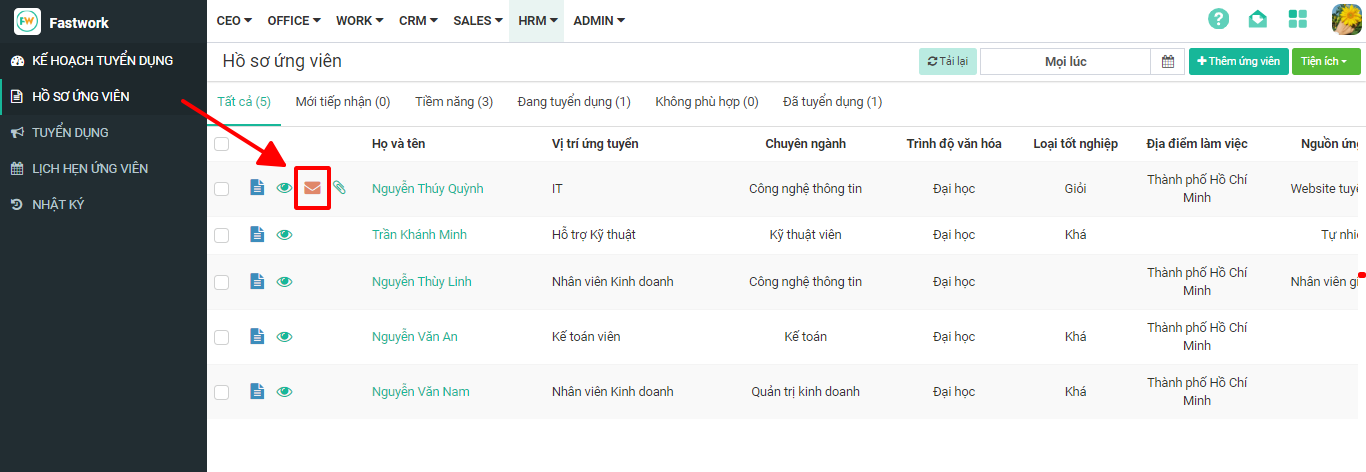1366x472 pixels.
Task: View Nguyễn Thùy Linh with eye icon
Action: coord(285,282)
